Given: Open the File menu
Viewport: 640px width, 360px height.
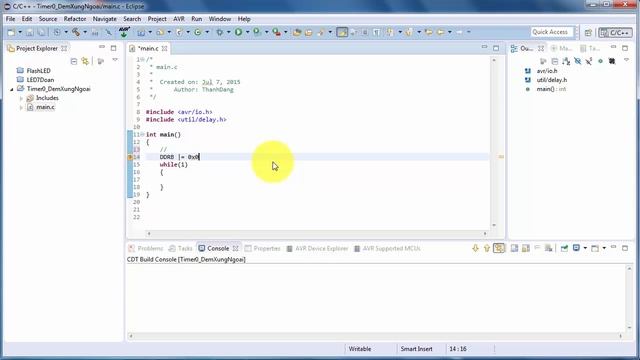Looking at the screenshot, I should 10,19.
